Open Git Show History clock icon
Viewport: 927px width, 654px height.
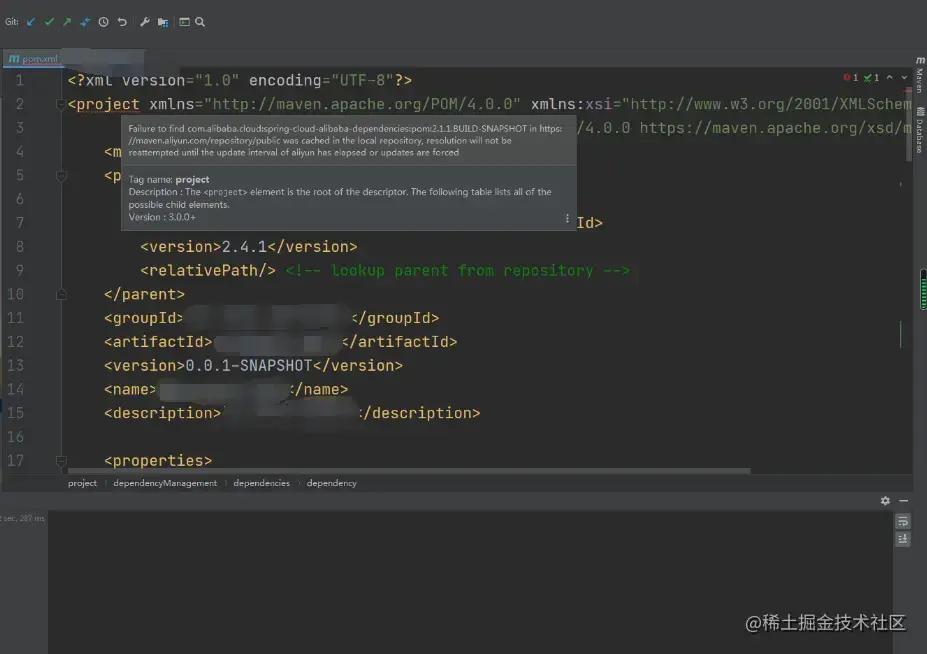click(x=103, y=22)
